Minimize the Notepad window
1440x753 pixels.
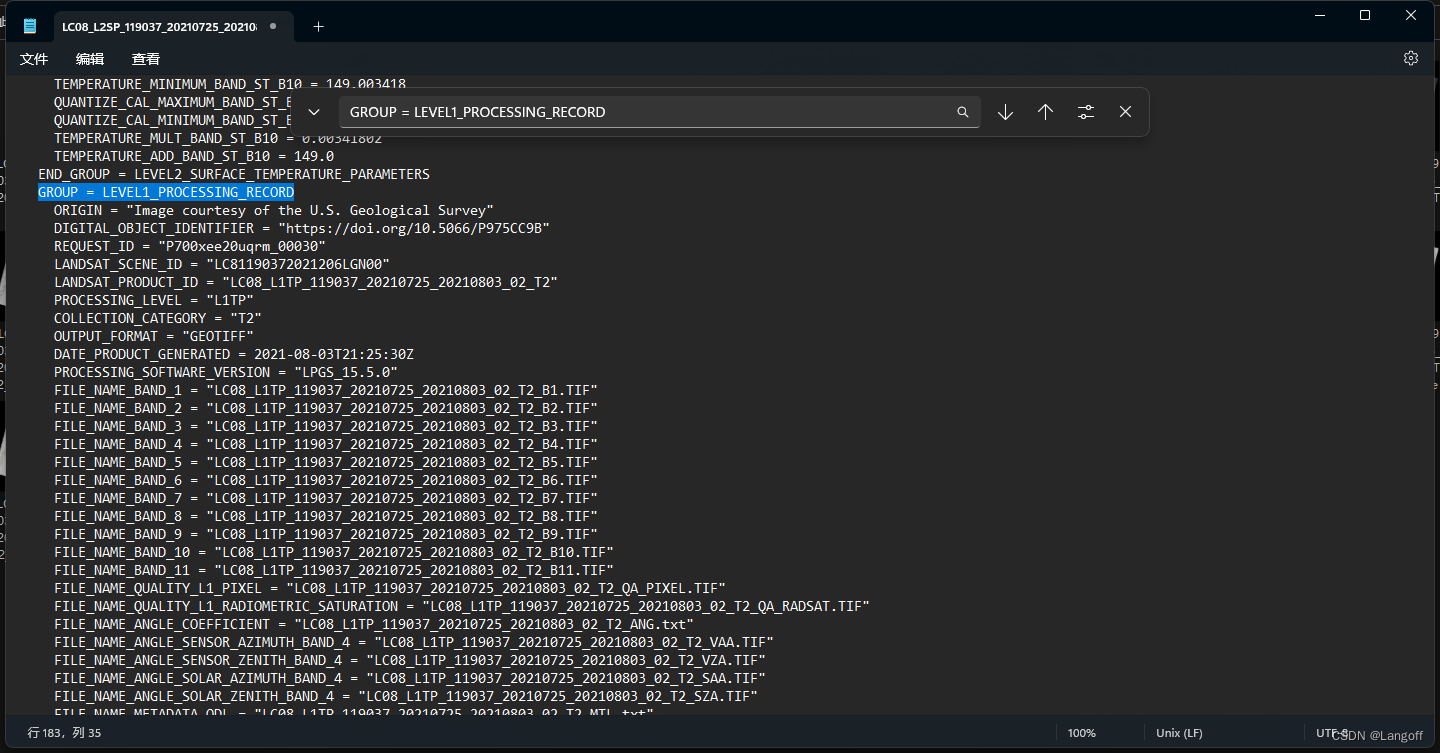(x=1319, y=15)
